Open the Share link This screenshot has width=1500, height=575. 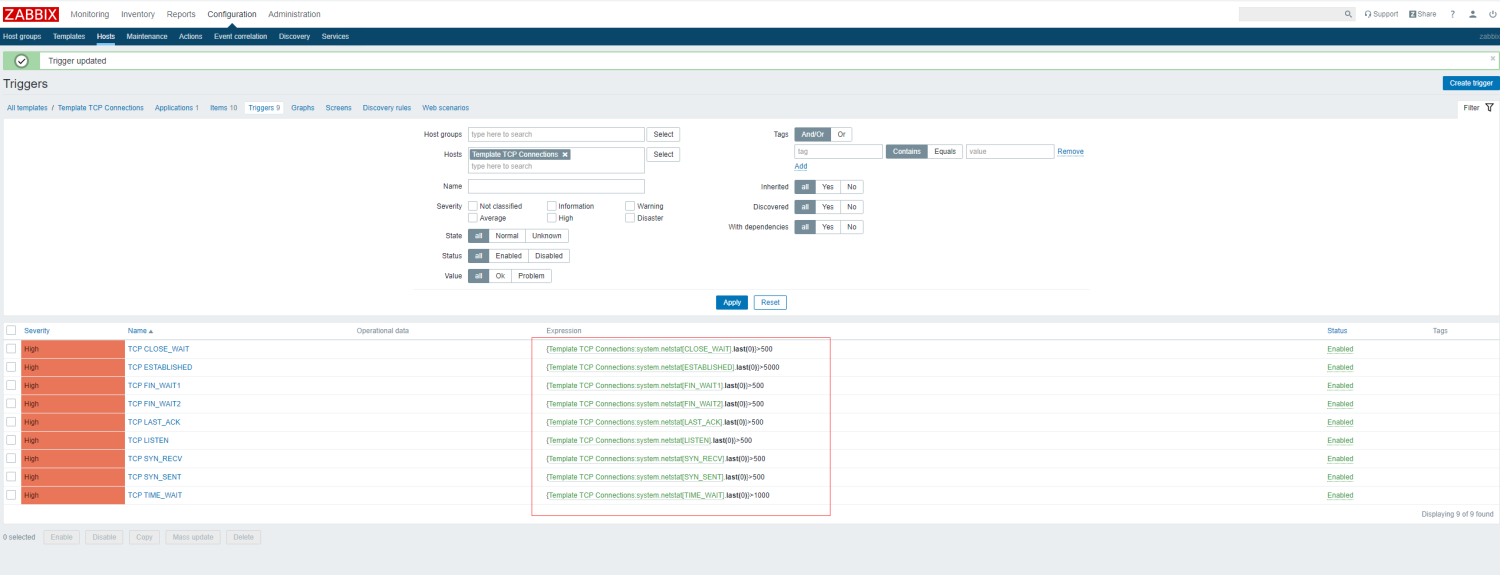point(1422,14)
